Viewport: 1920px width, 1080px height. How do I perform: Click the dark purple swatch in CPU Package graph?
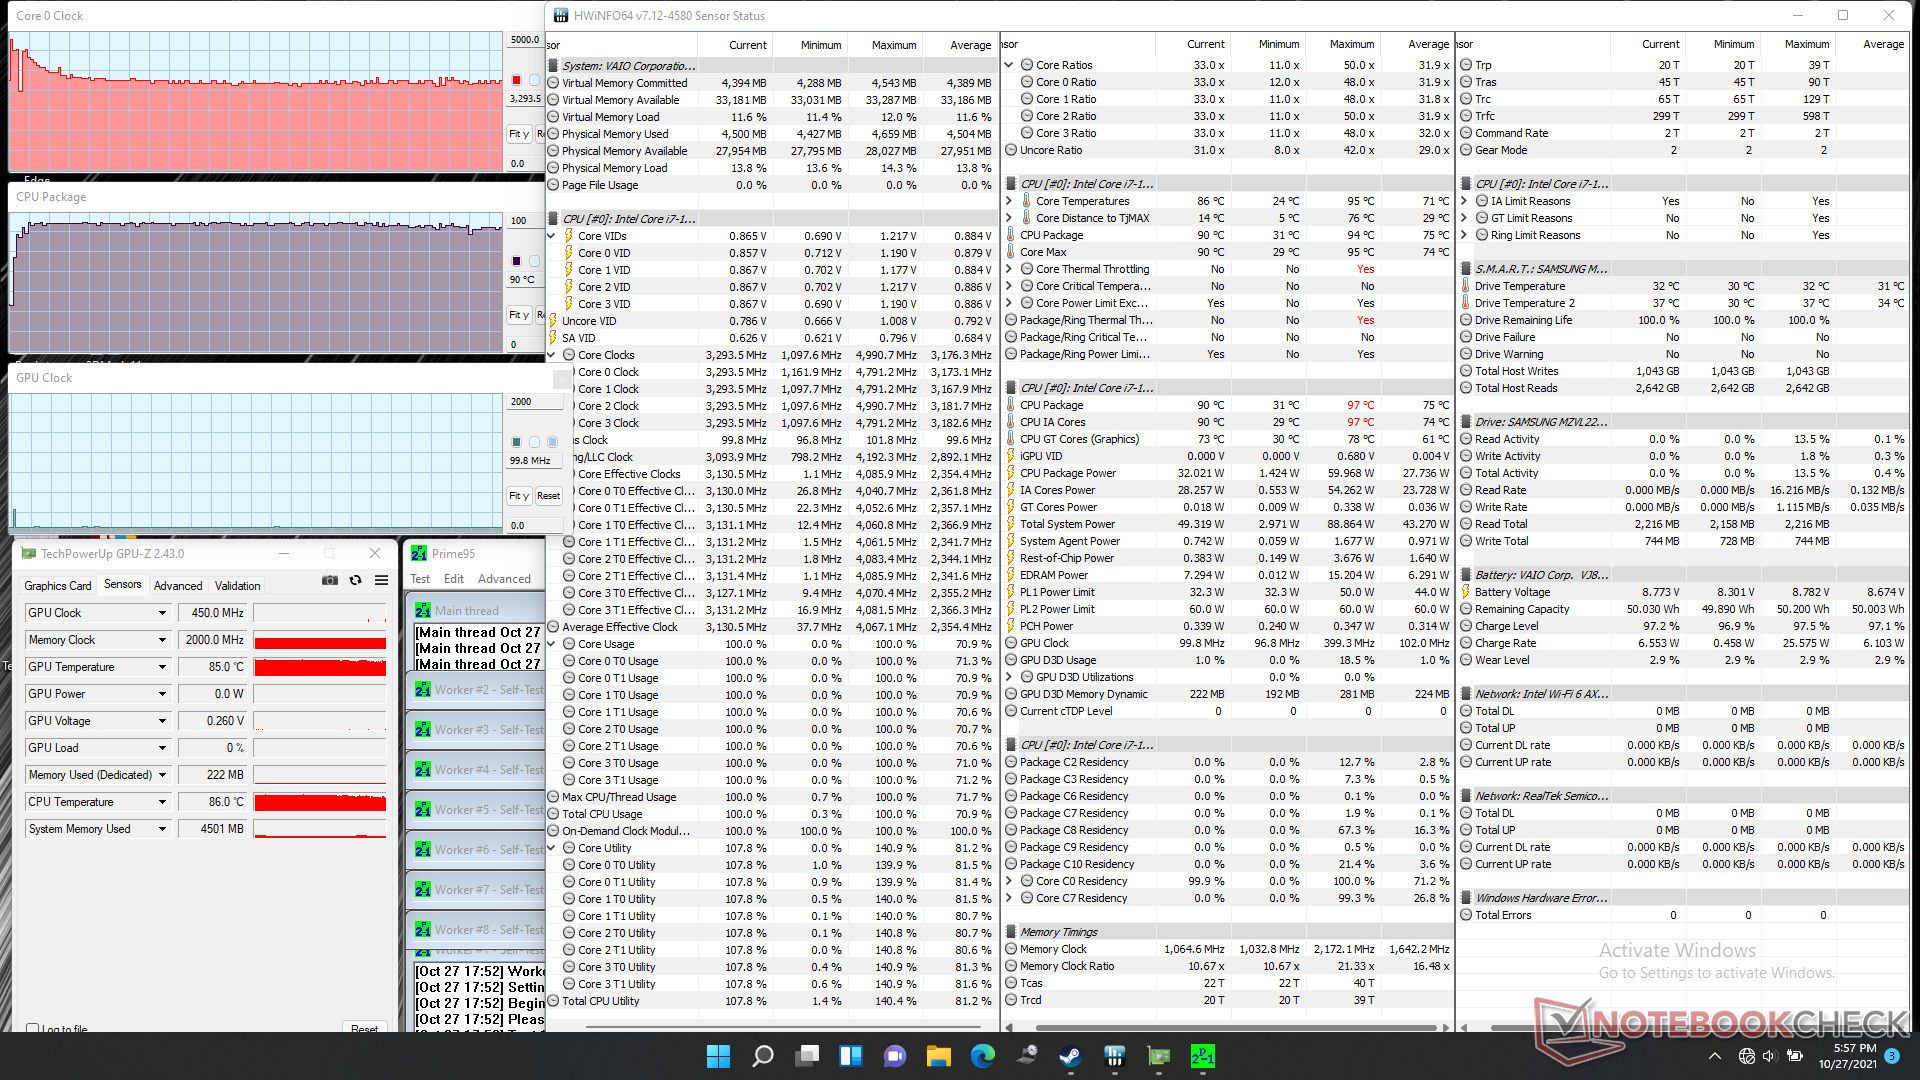[x=516, y=261]
